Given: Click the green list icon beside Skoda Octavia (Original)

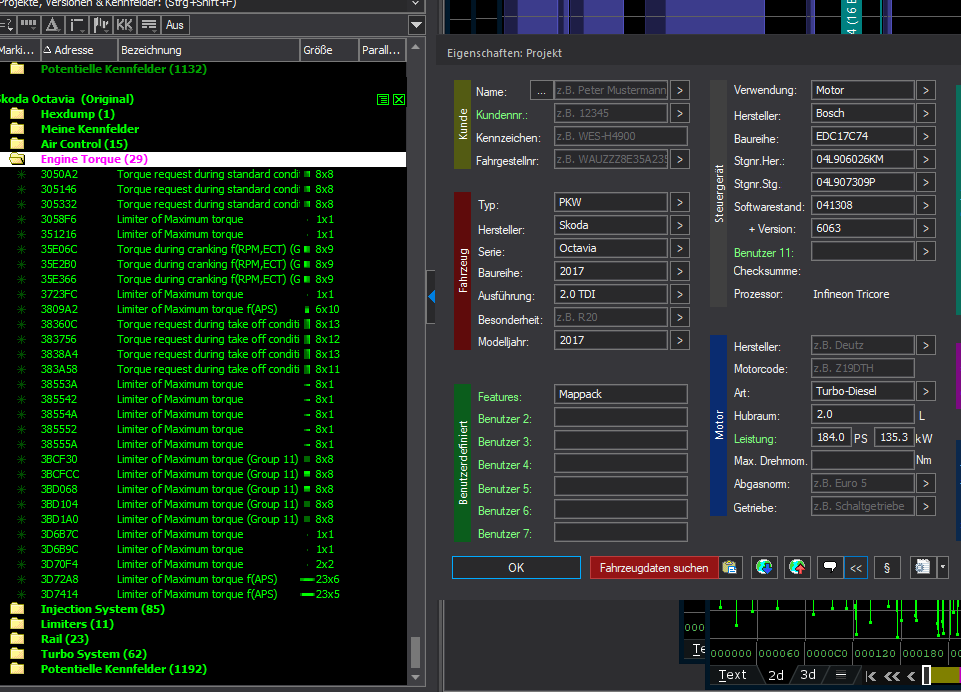Looking at the screenshot, I should pos(383,99).
